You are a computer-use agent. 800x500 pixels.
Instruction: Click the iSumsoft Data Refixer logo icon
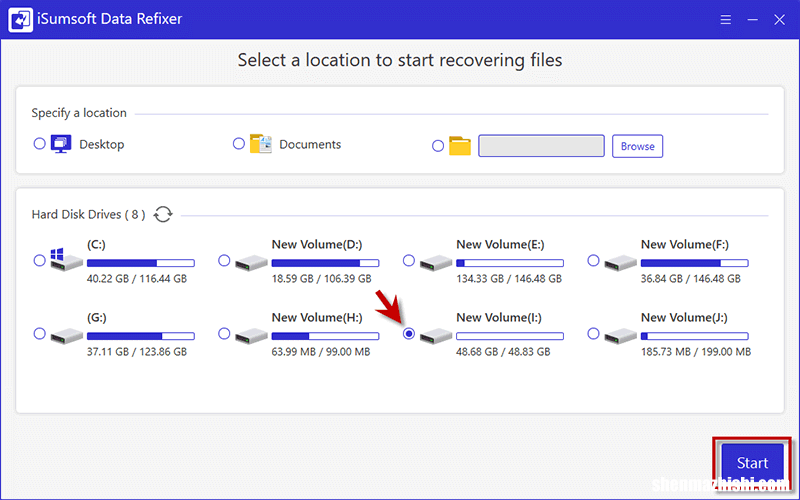tap(20, 19)
